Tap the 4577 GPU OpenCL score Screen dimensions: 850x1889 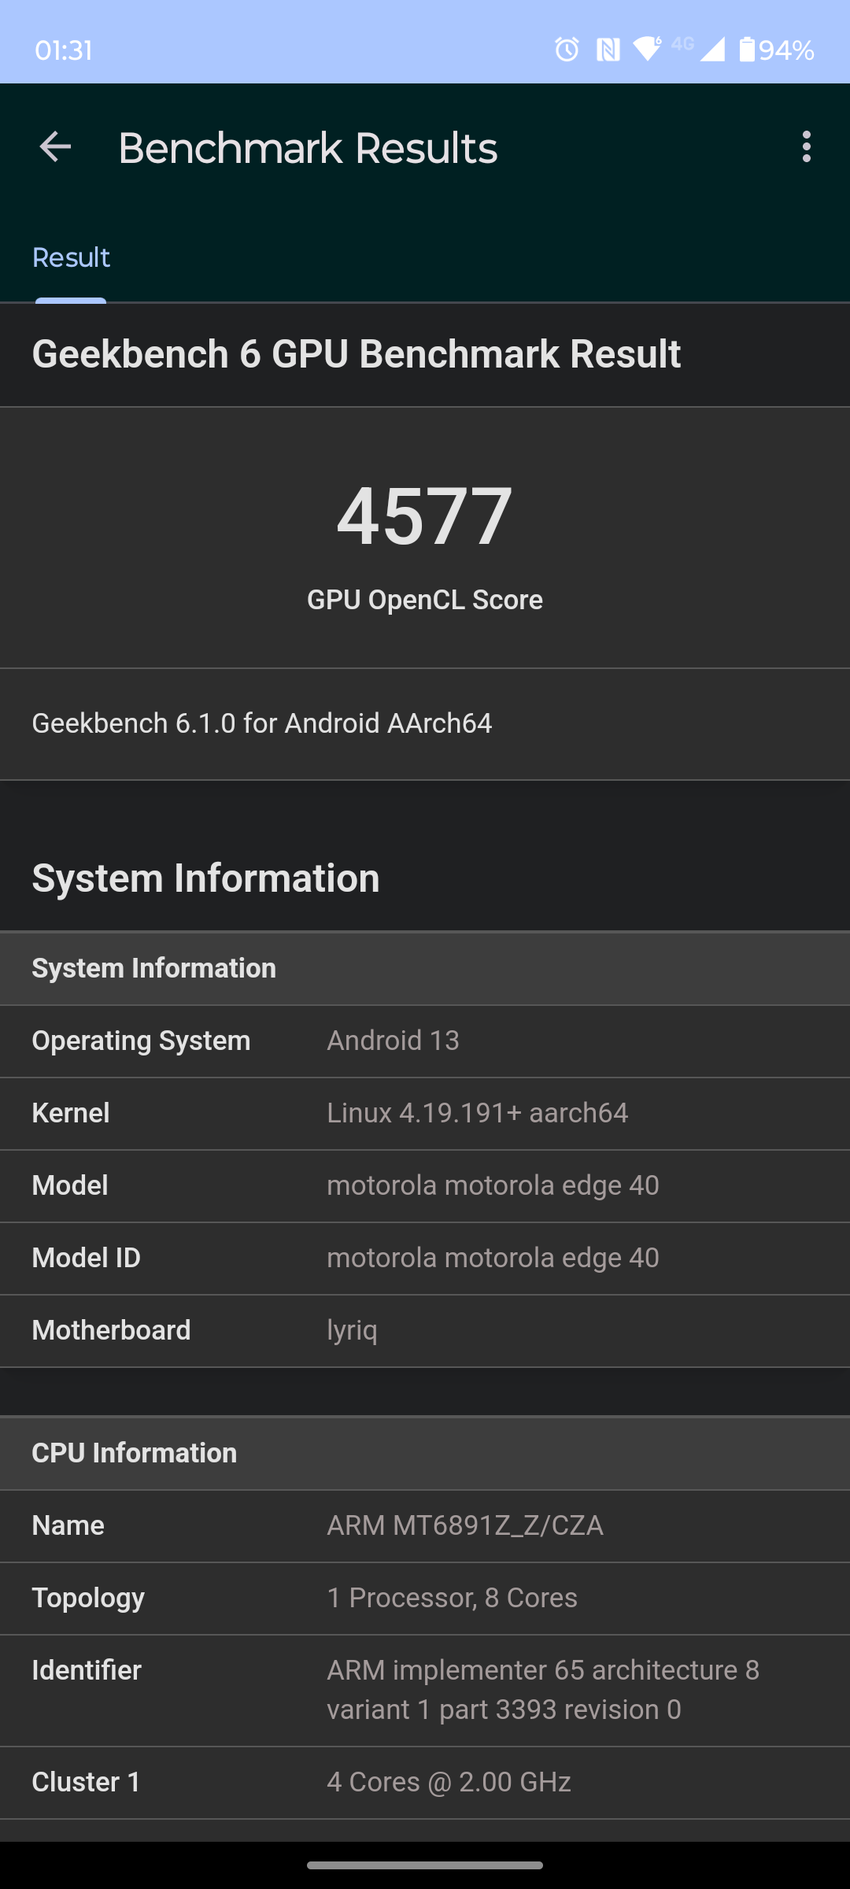tap(425, 517)
